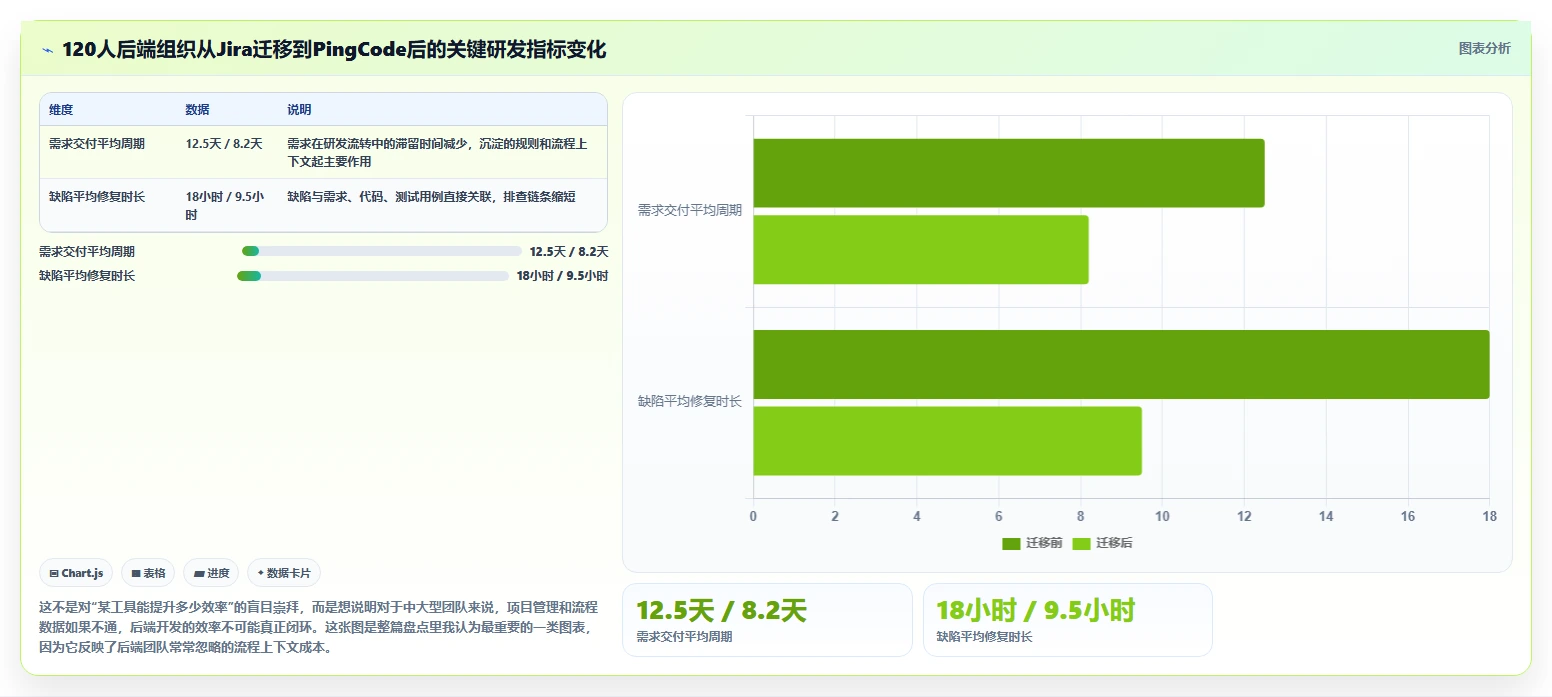Open the 12.5天 / 8.2天 data card

click(767, 620)
